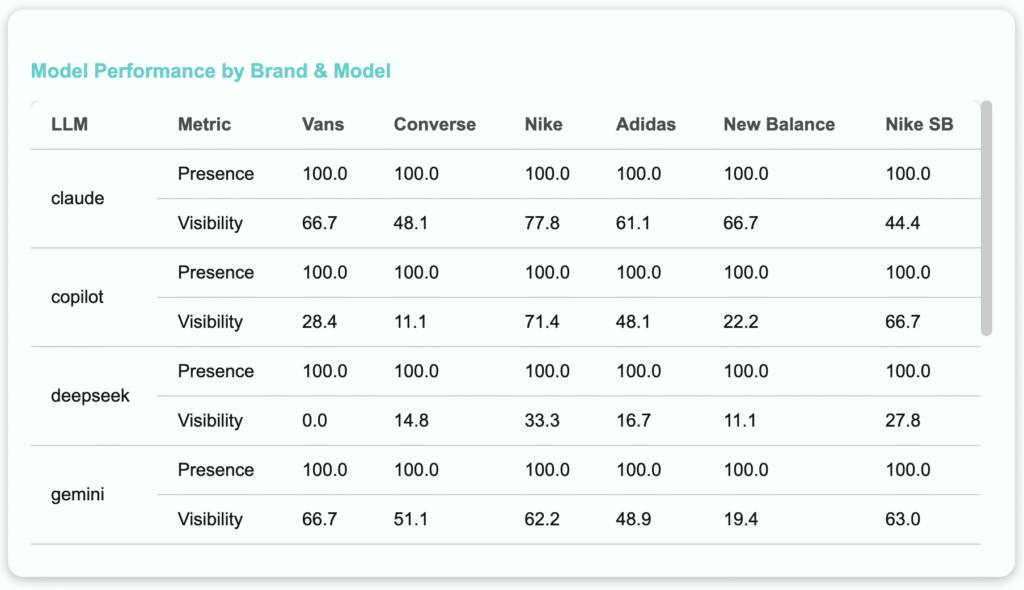Click the LLM column header

tap(68, 125)
